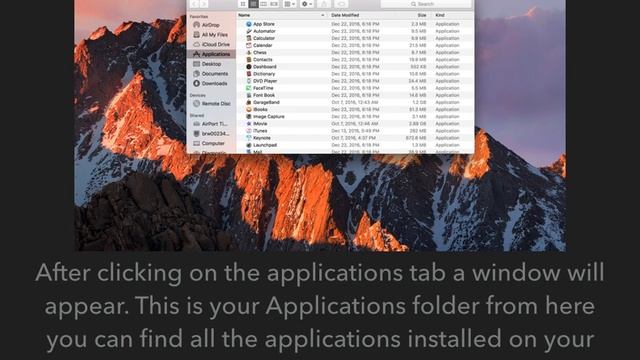Open Documents folder in sidebar
Viewport: 640px width, 360px height.
[x=211, y=74]
